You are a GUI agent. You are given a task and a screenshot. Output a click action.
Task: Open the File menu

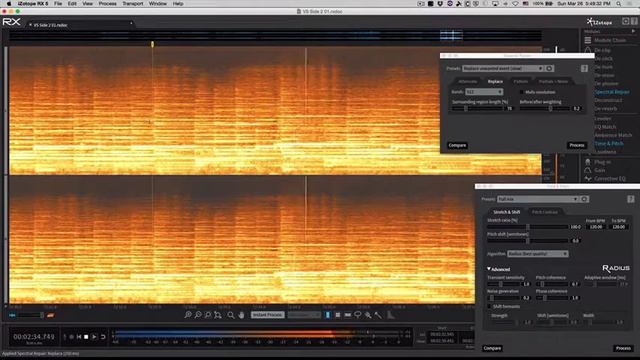[x=58, y=4]
